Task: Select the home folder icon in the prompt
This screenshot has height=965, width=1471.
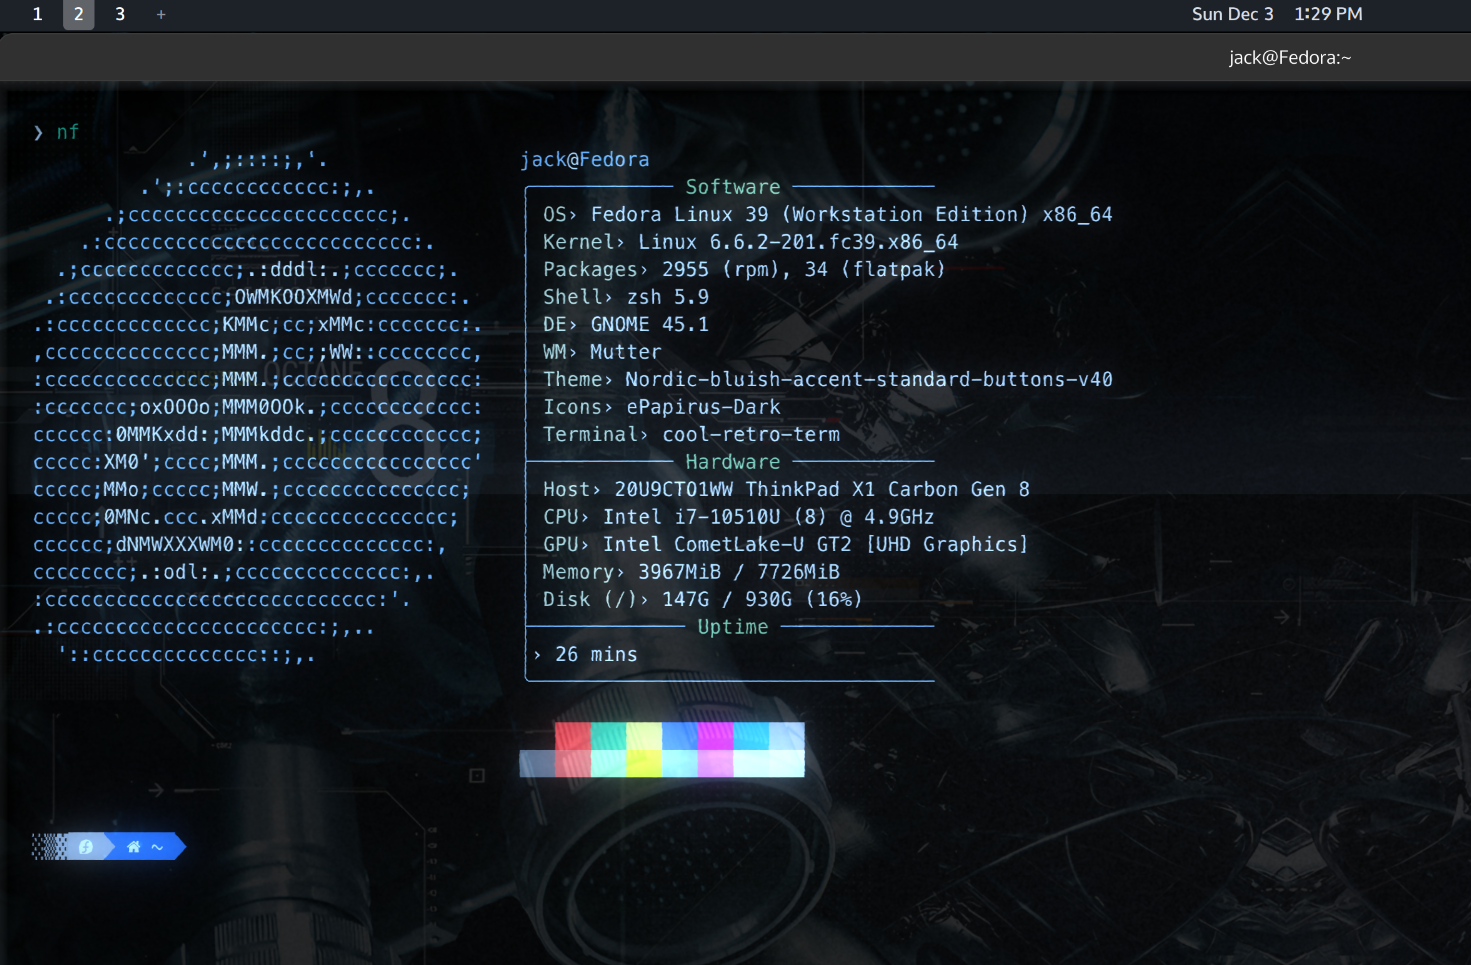Action: point(133,846)
